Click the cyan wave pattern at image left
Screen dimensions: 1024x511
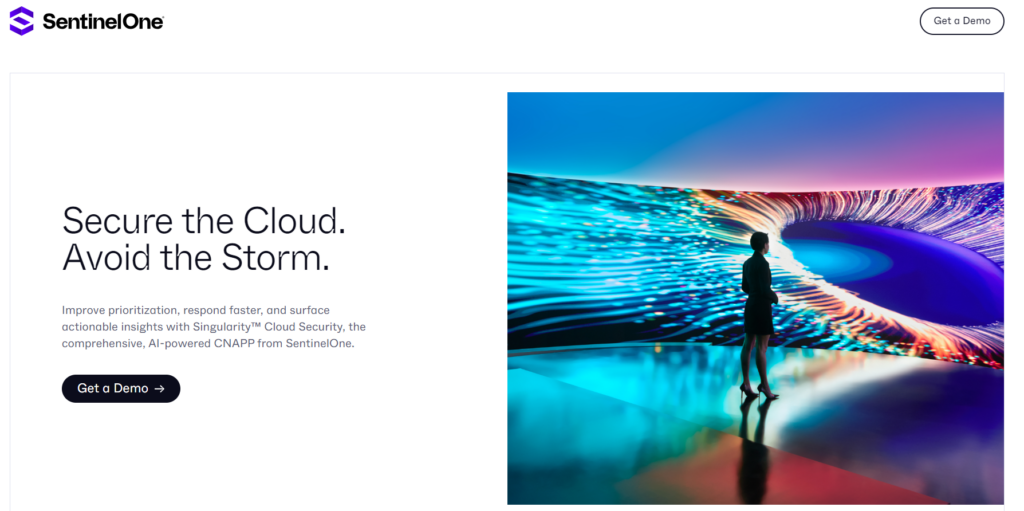tap(580, 260)
